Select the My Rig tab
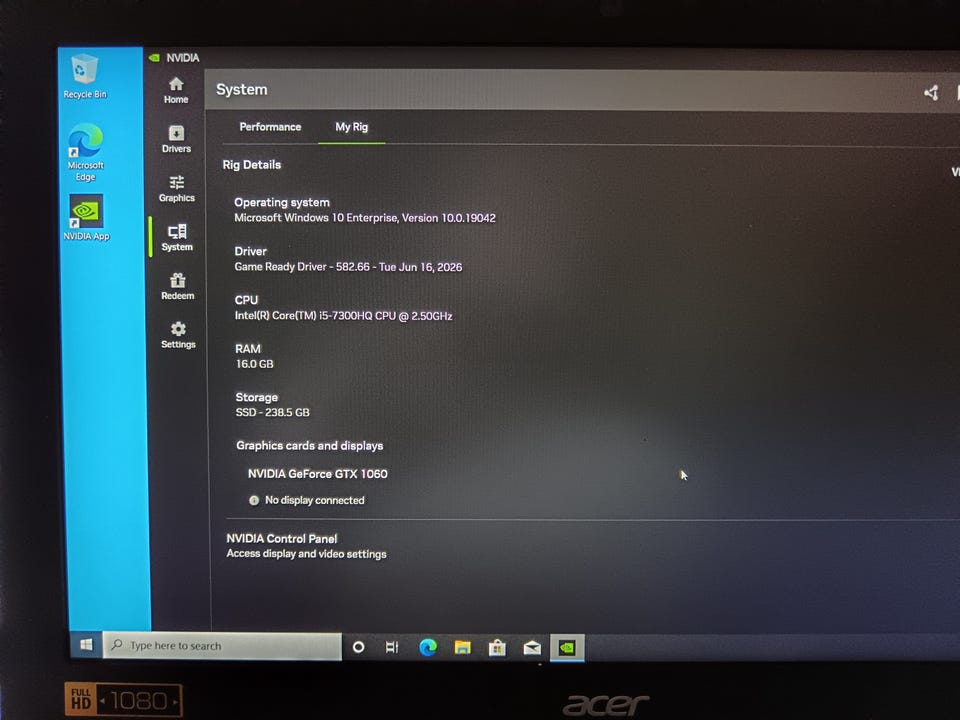 pyautogui.click(x=351, y=127)
